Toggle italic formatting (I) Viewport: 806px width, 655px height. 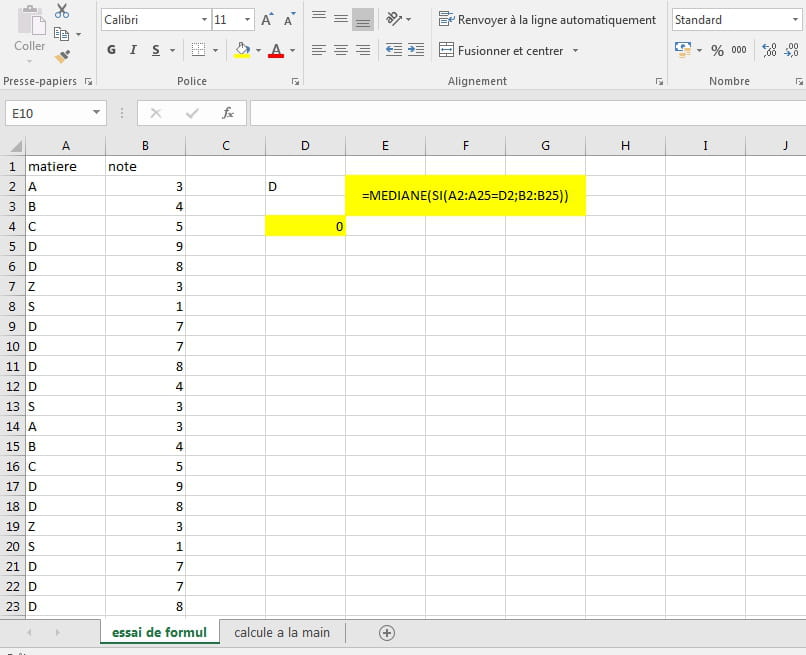click(133, 50)
